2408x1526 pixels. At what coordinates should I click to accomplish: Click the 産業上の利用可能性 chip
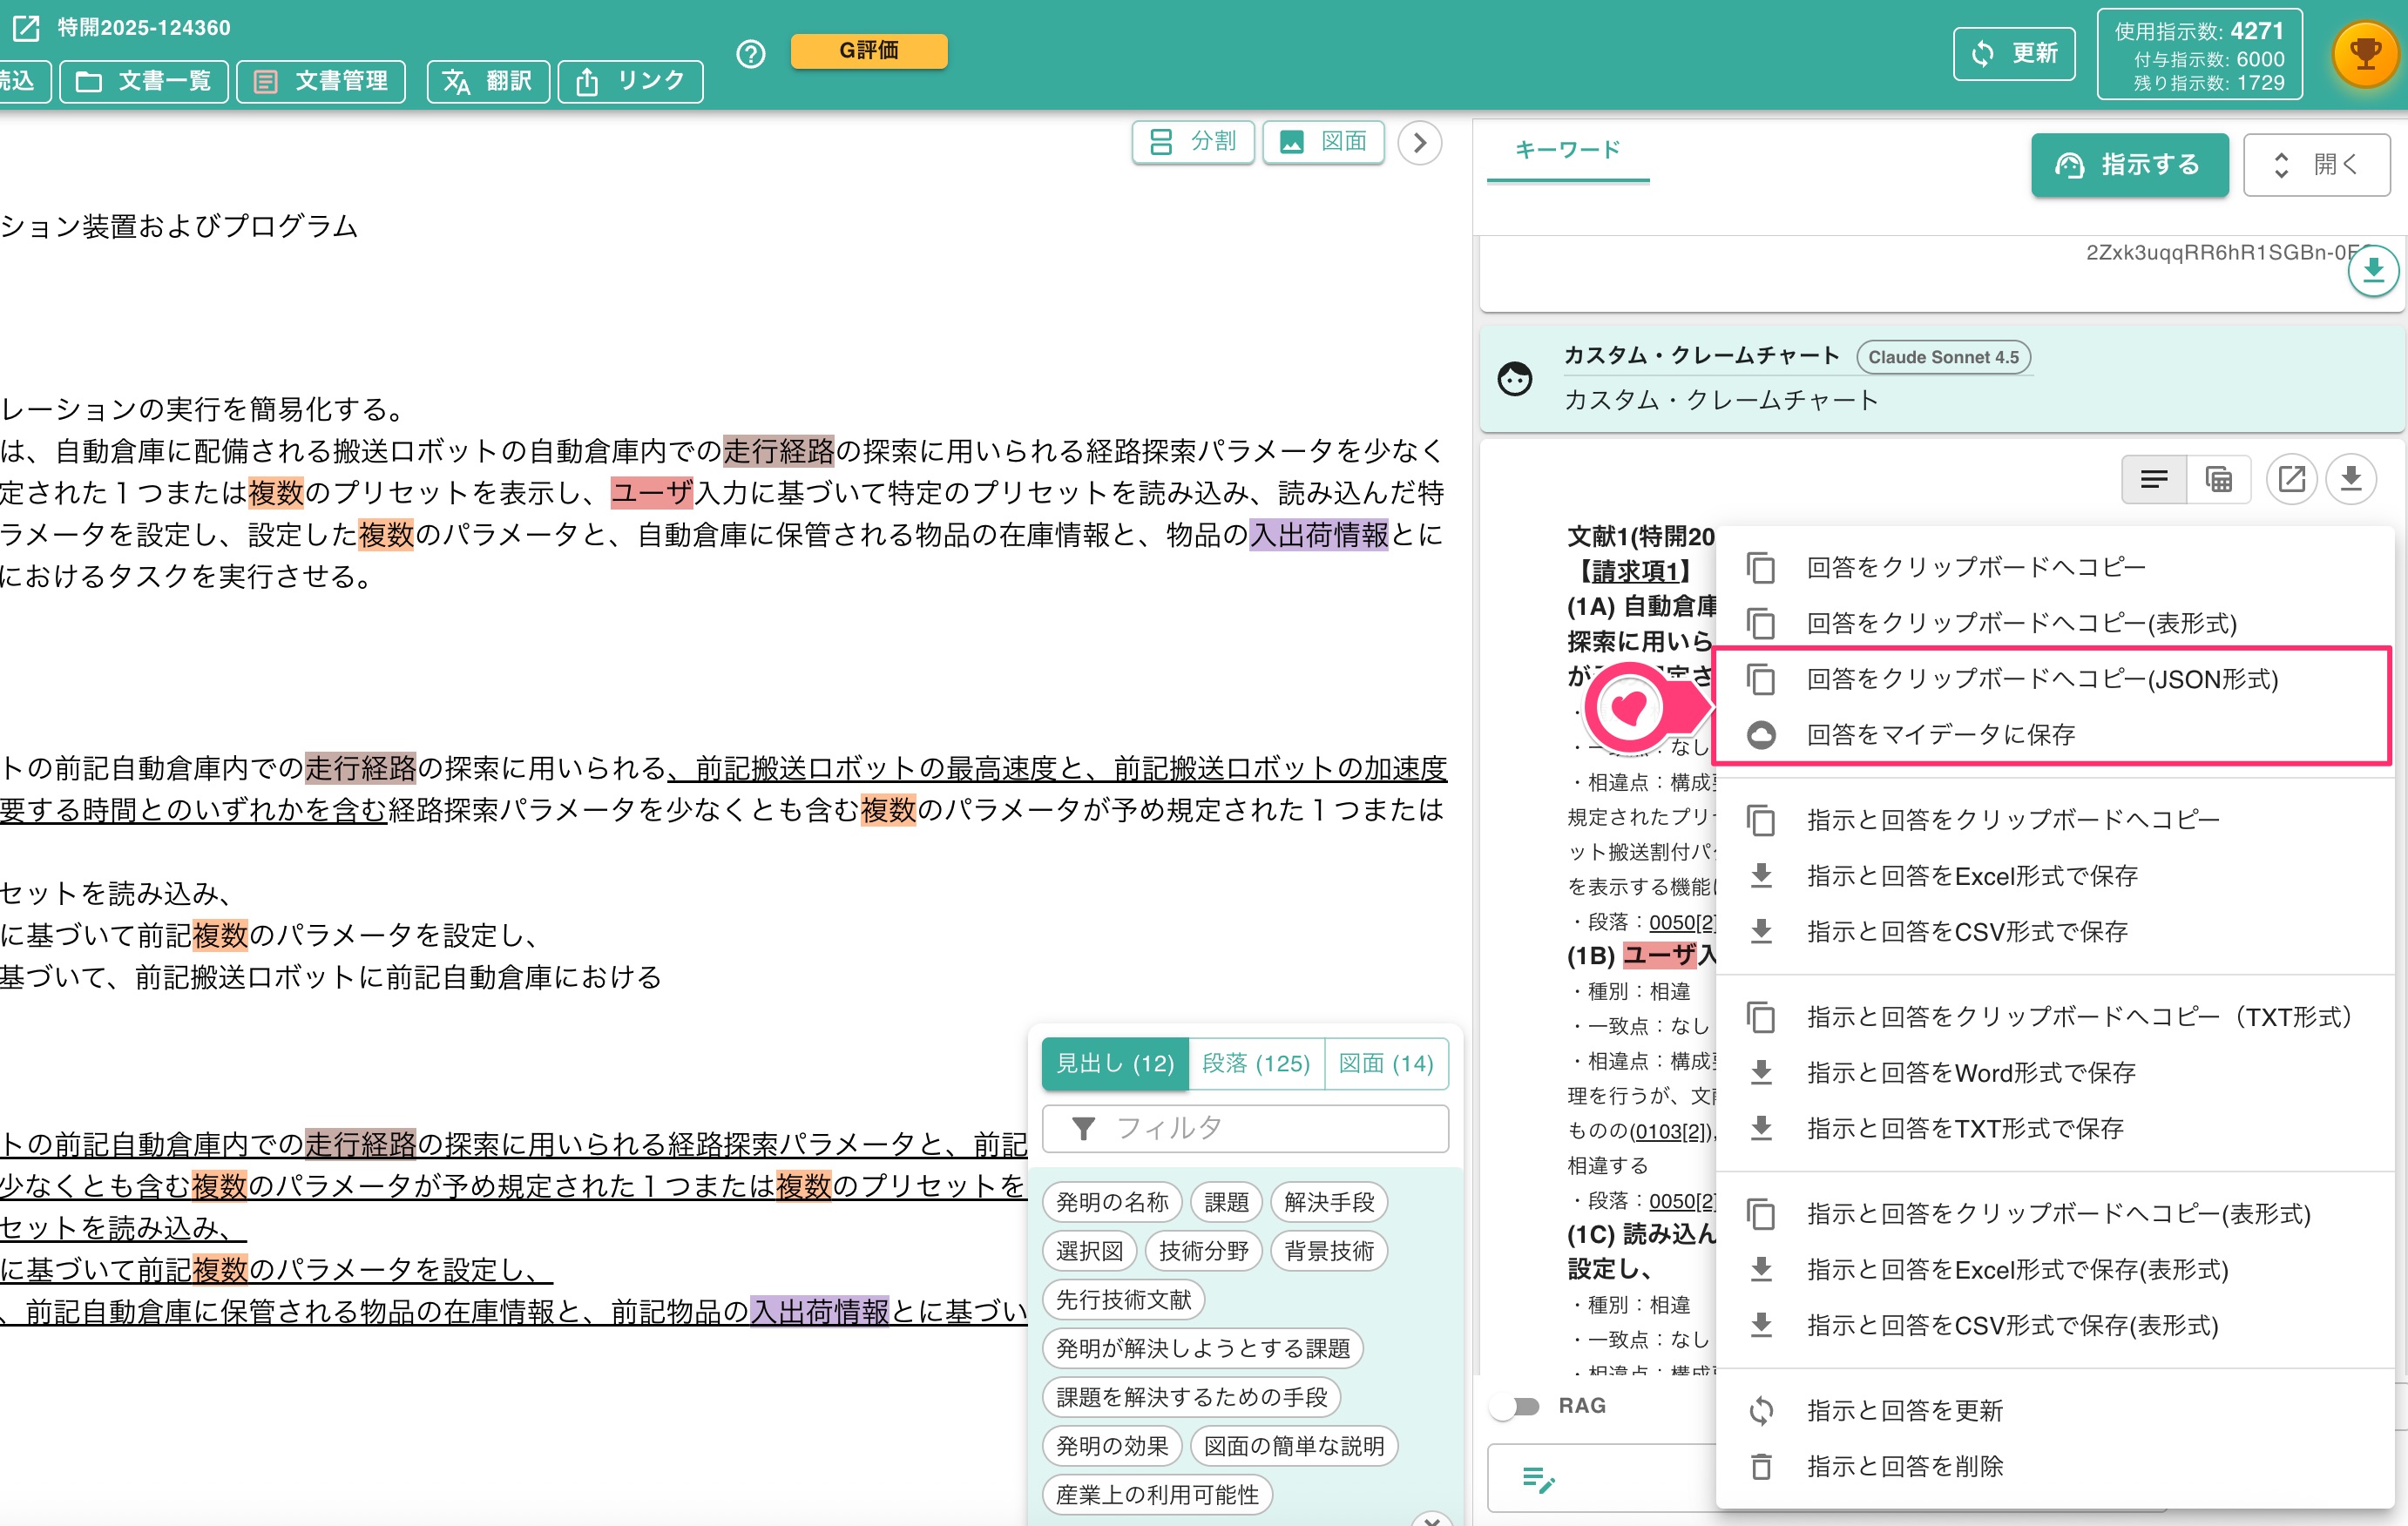tap(1157, 1496)
